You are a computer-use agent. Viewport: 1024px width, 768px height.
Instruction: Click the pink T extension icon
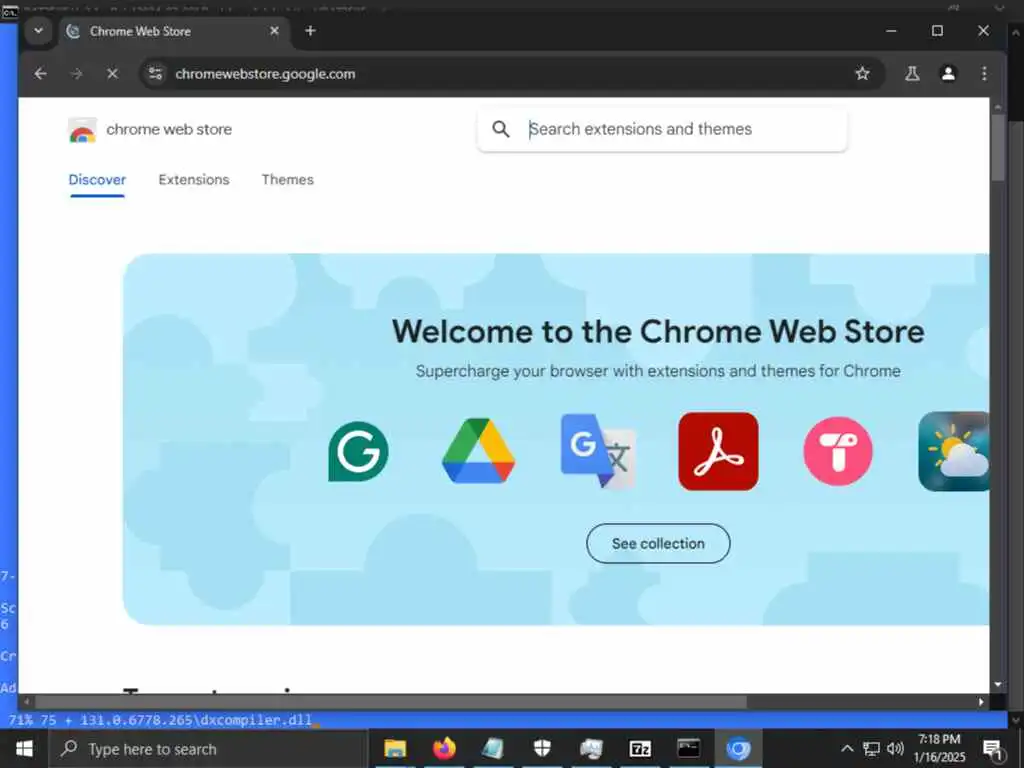click(x=838, y=451)
